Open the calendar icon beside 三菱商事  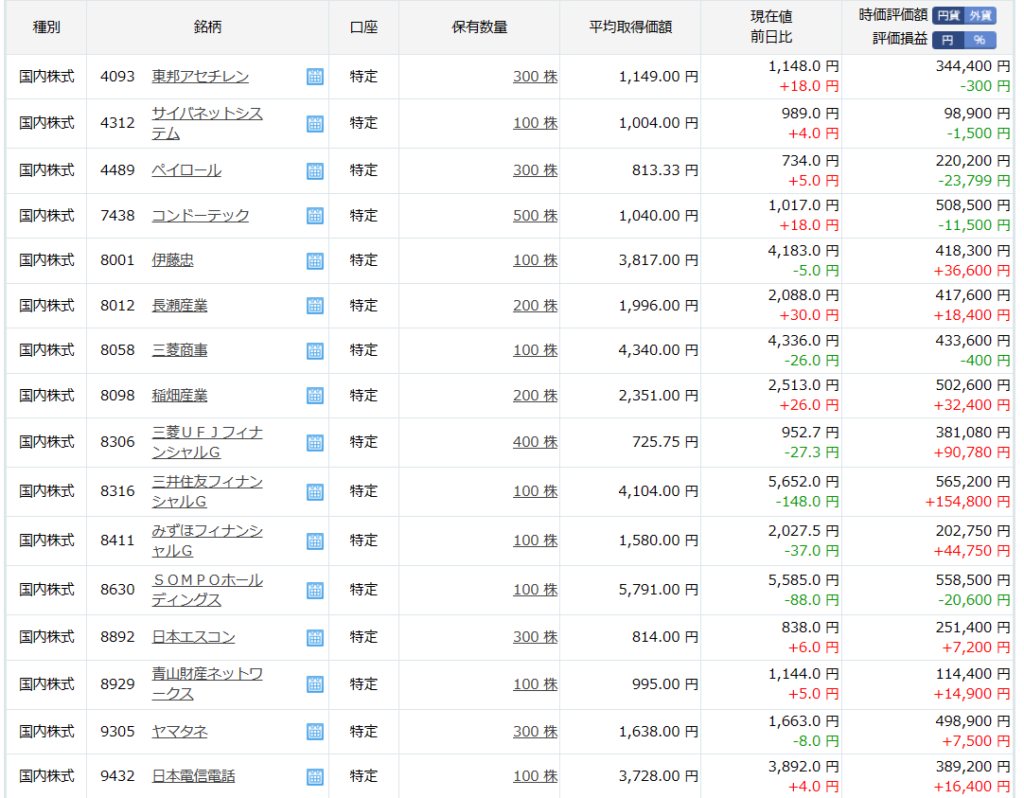315,351
